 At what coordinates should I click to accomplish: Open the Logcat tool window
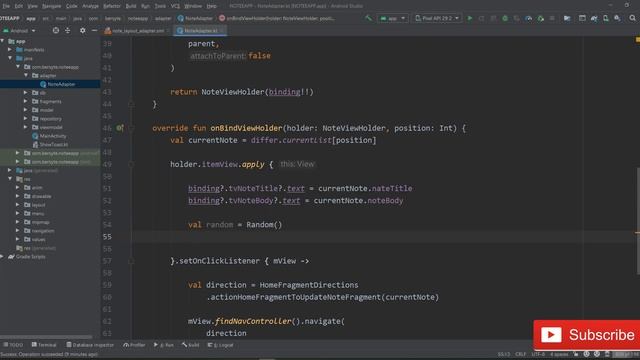click(x=220, y=345)
